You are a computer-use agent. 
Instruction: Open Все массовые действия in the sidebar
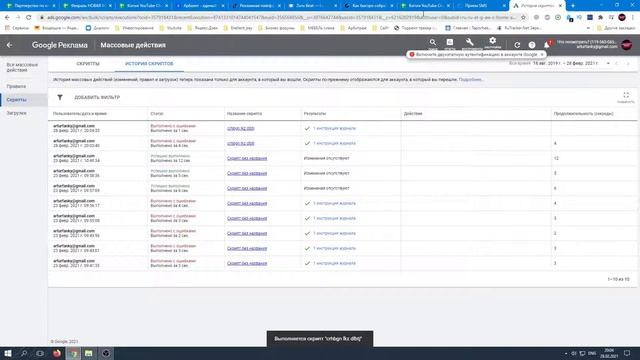click(22, 67)
